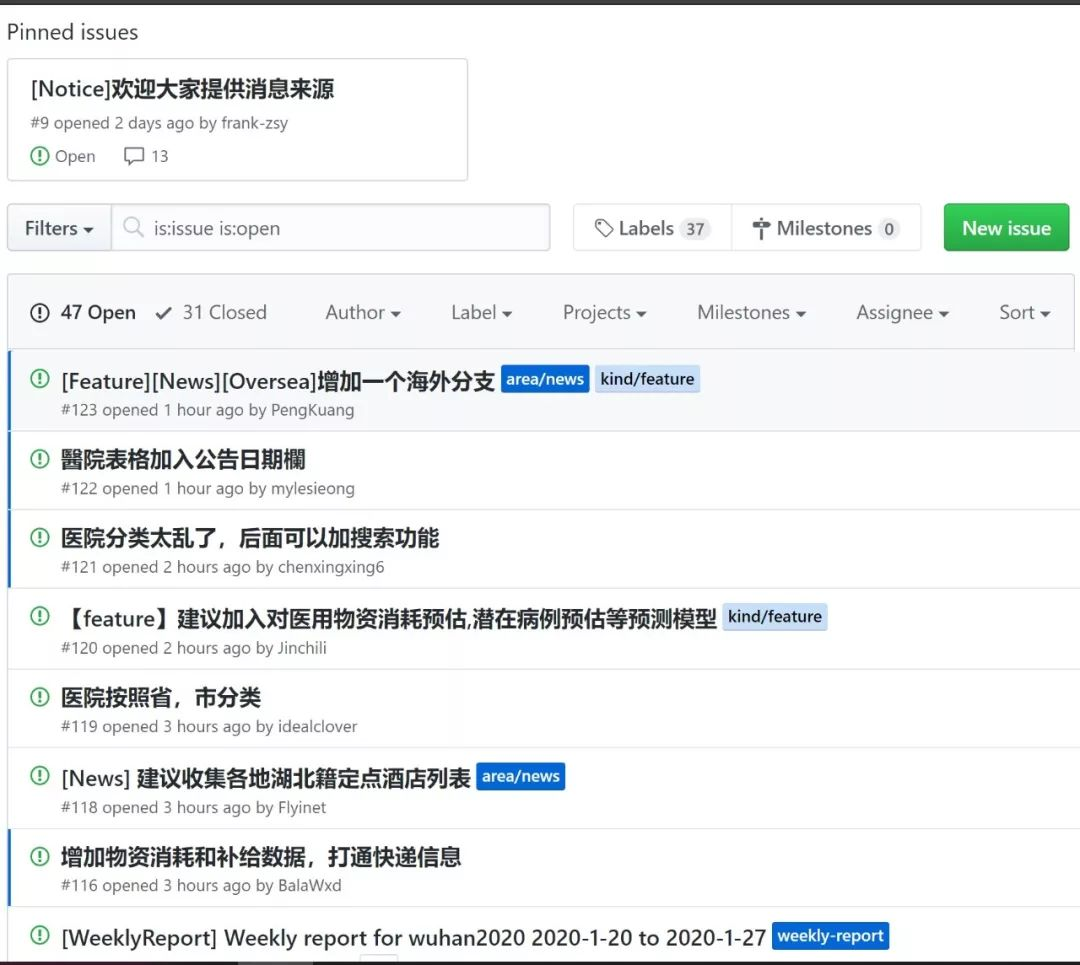Open issue [News] 建议收集各地湖北籍定点酒店列表
The width and height of the screenshot is (1080, 965).
tap(266, 778)
